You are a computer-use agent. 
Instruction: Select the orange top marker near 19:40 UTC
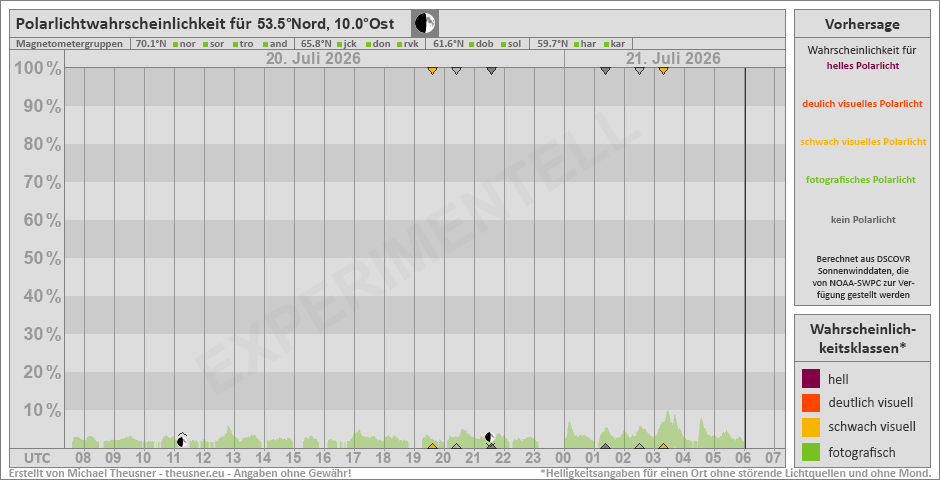432,70
